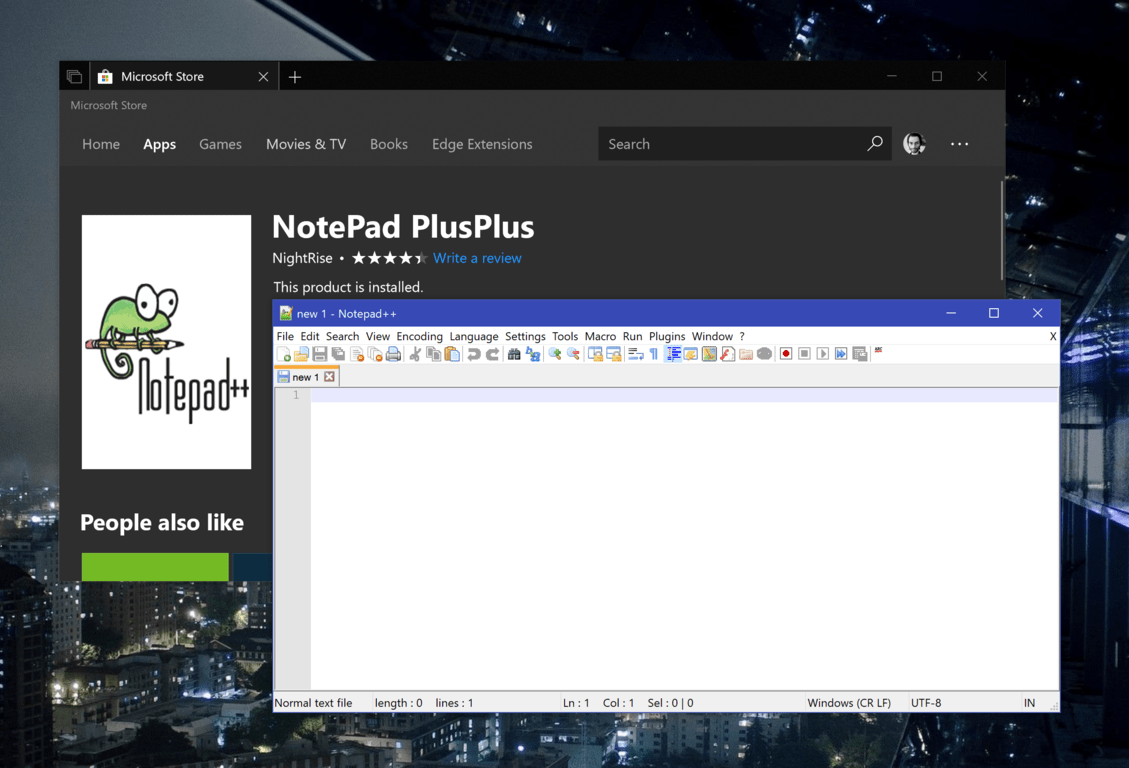Click the spell check ABC icon
This screenshot has width=1129, height=768.
(878, 351)
